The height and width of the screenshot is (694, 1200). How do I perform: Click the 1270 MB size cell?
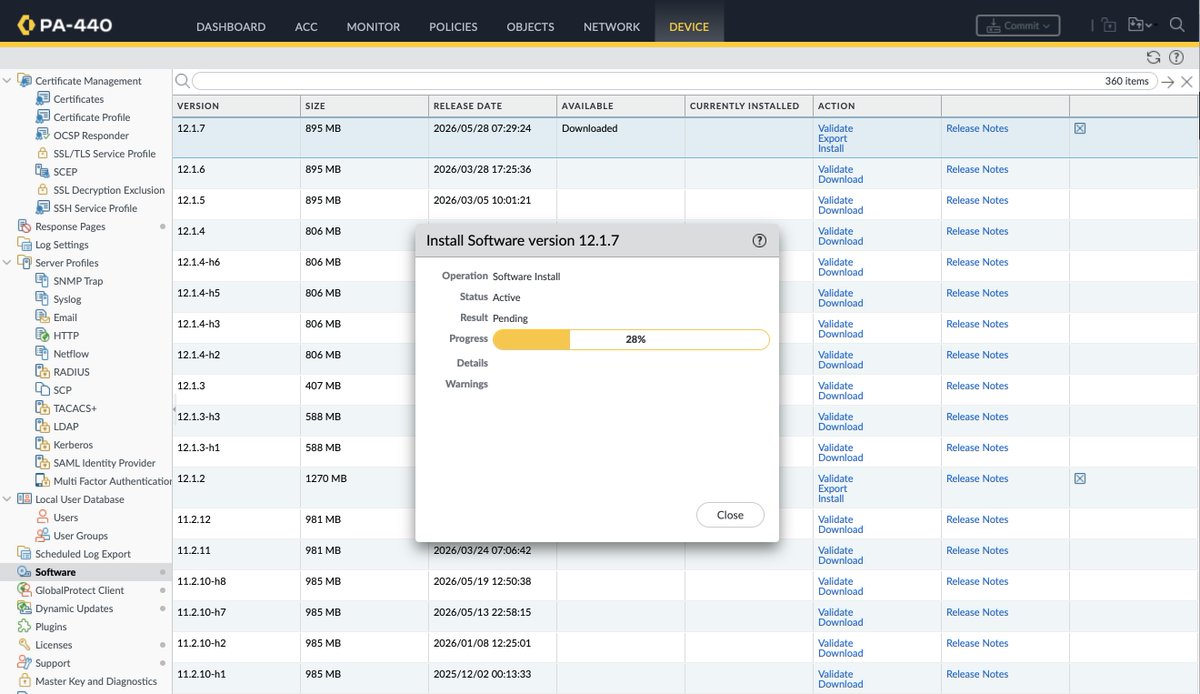tap(364, 488)
